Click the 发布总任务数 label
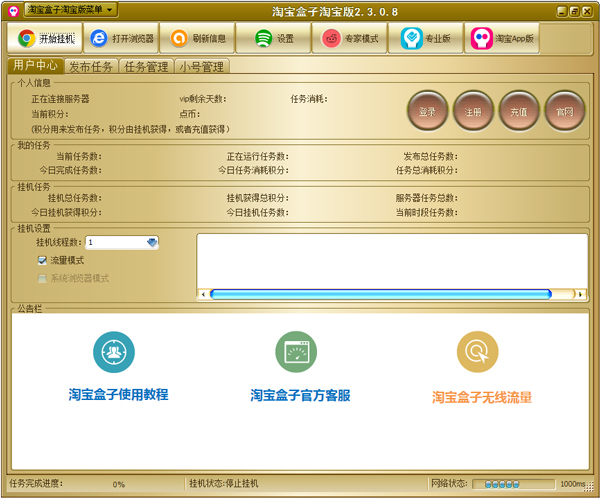600x498 pixels. pos(430,157)
